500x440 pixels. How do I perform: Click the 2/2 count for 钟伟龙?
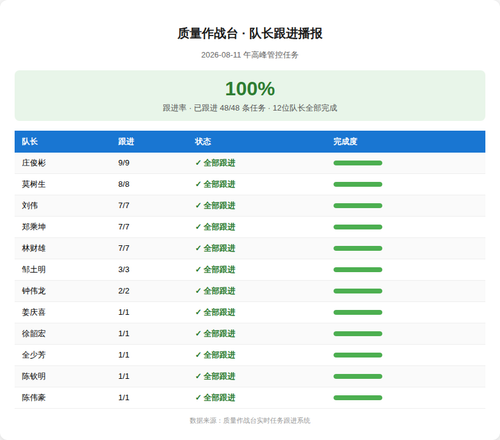[124, 291]
